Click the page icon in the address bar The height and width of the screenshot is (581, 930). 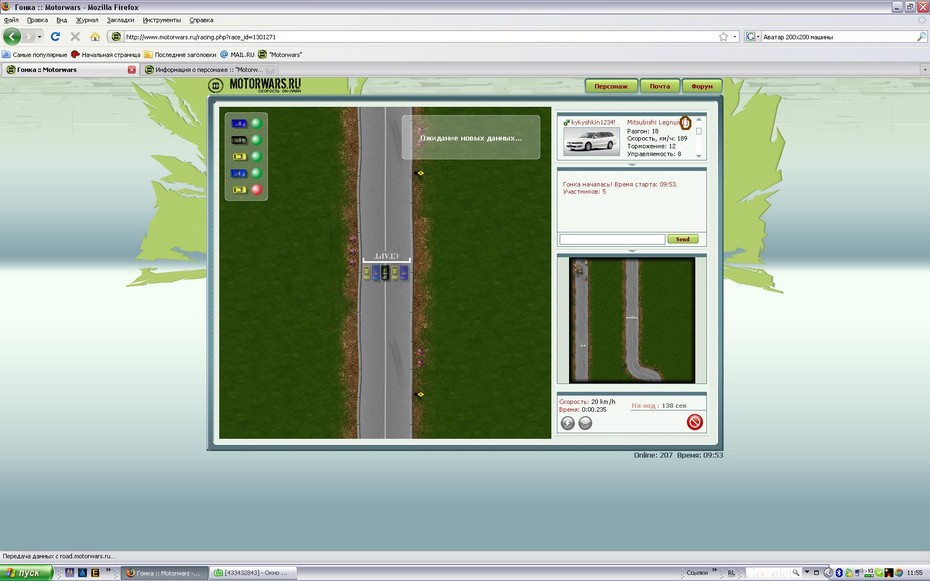(116, 37)
